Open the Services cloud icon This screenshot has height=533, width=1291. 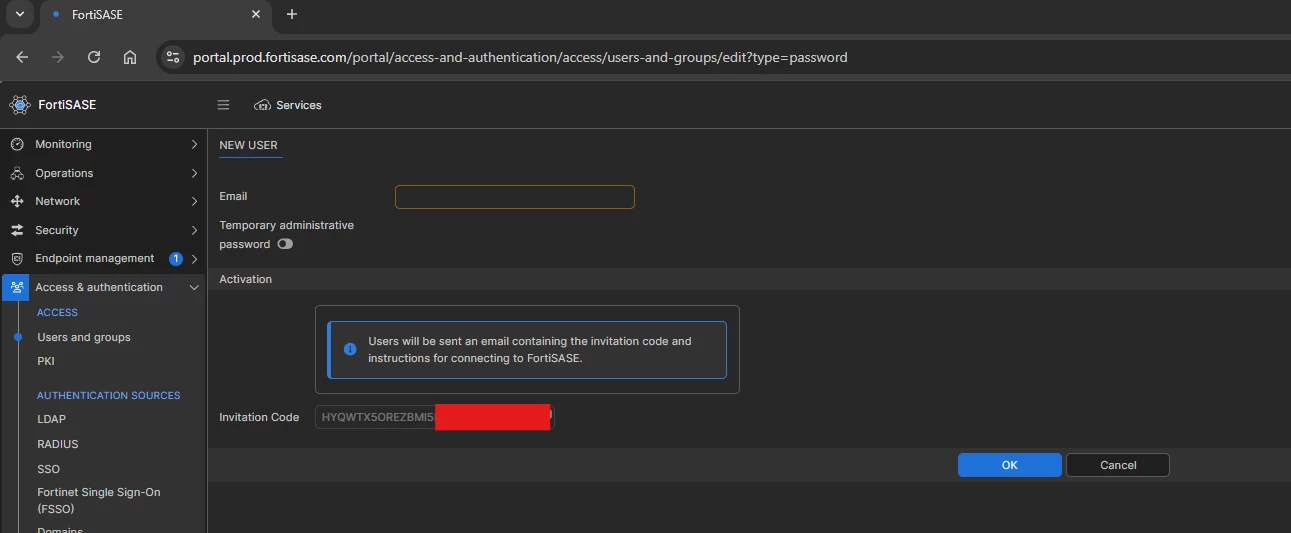pos(263,105)
